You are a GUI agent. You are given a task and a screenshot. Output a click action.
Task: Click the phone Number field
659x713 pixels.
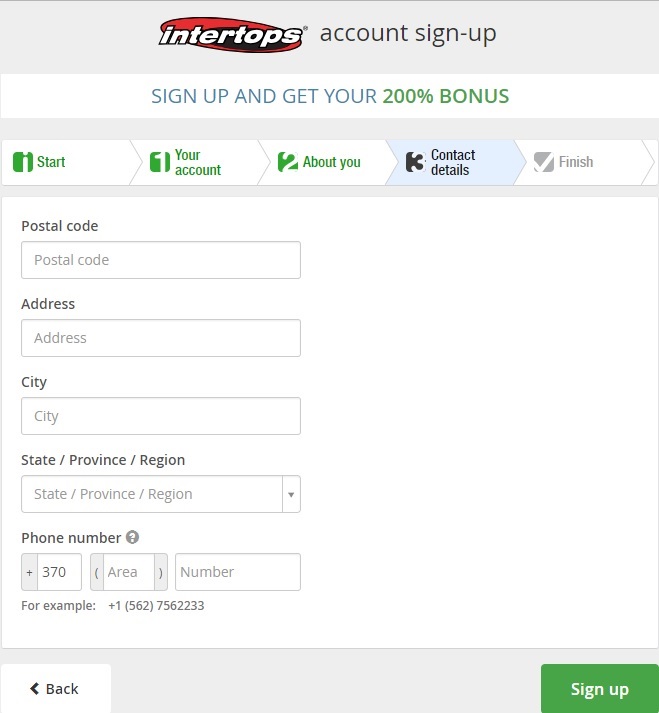pos(238,572)
